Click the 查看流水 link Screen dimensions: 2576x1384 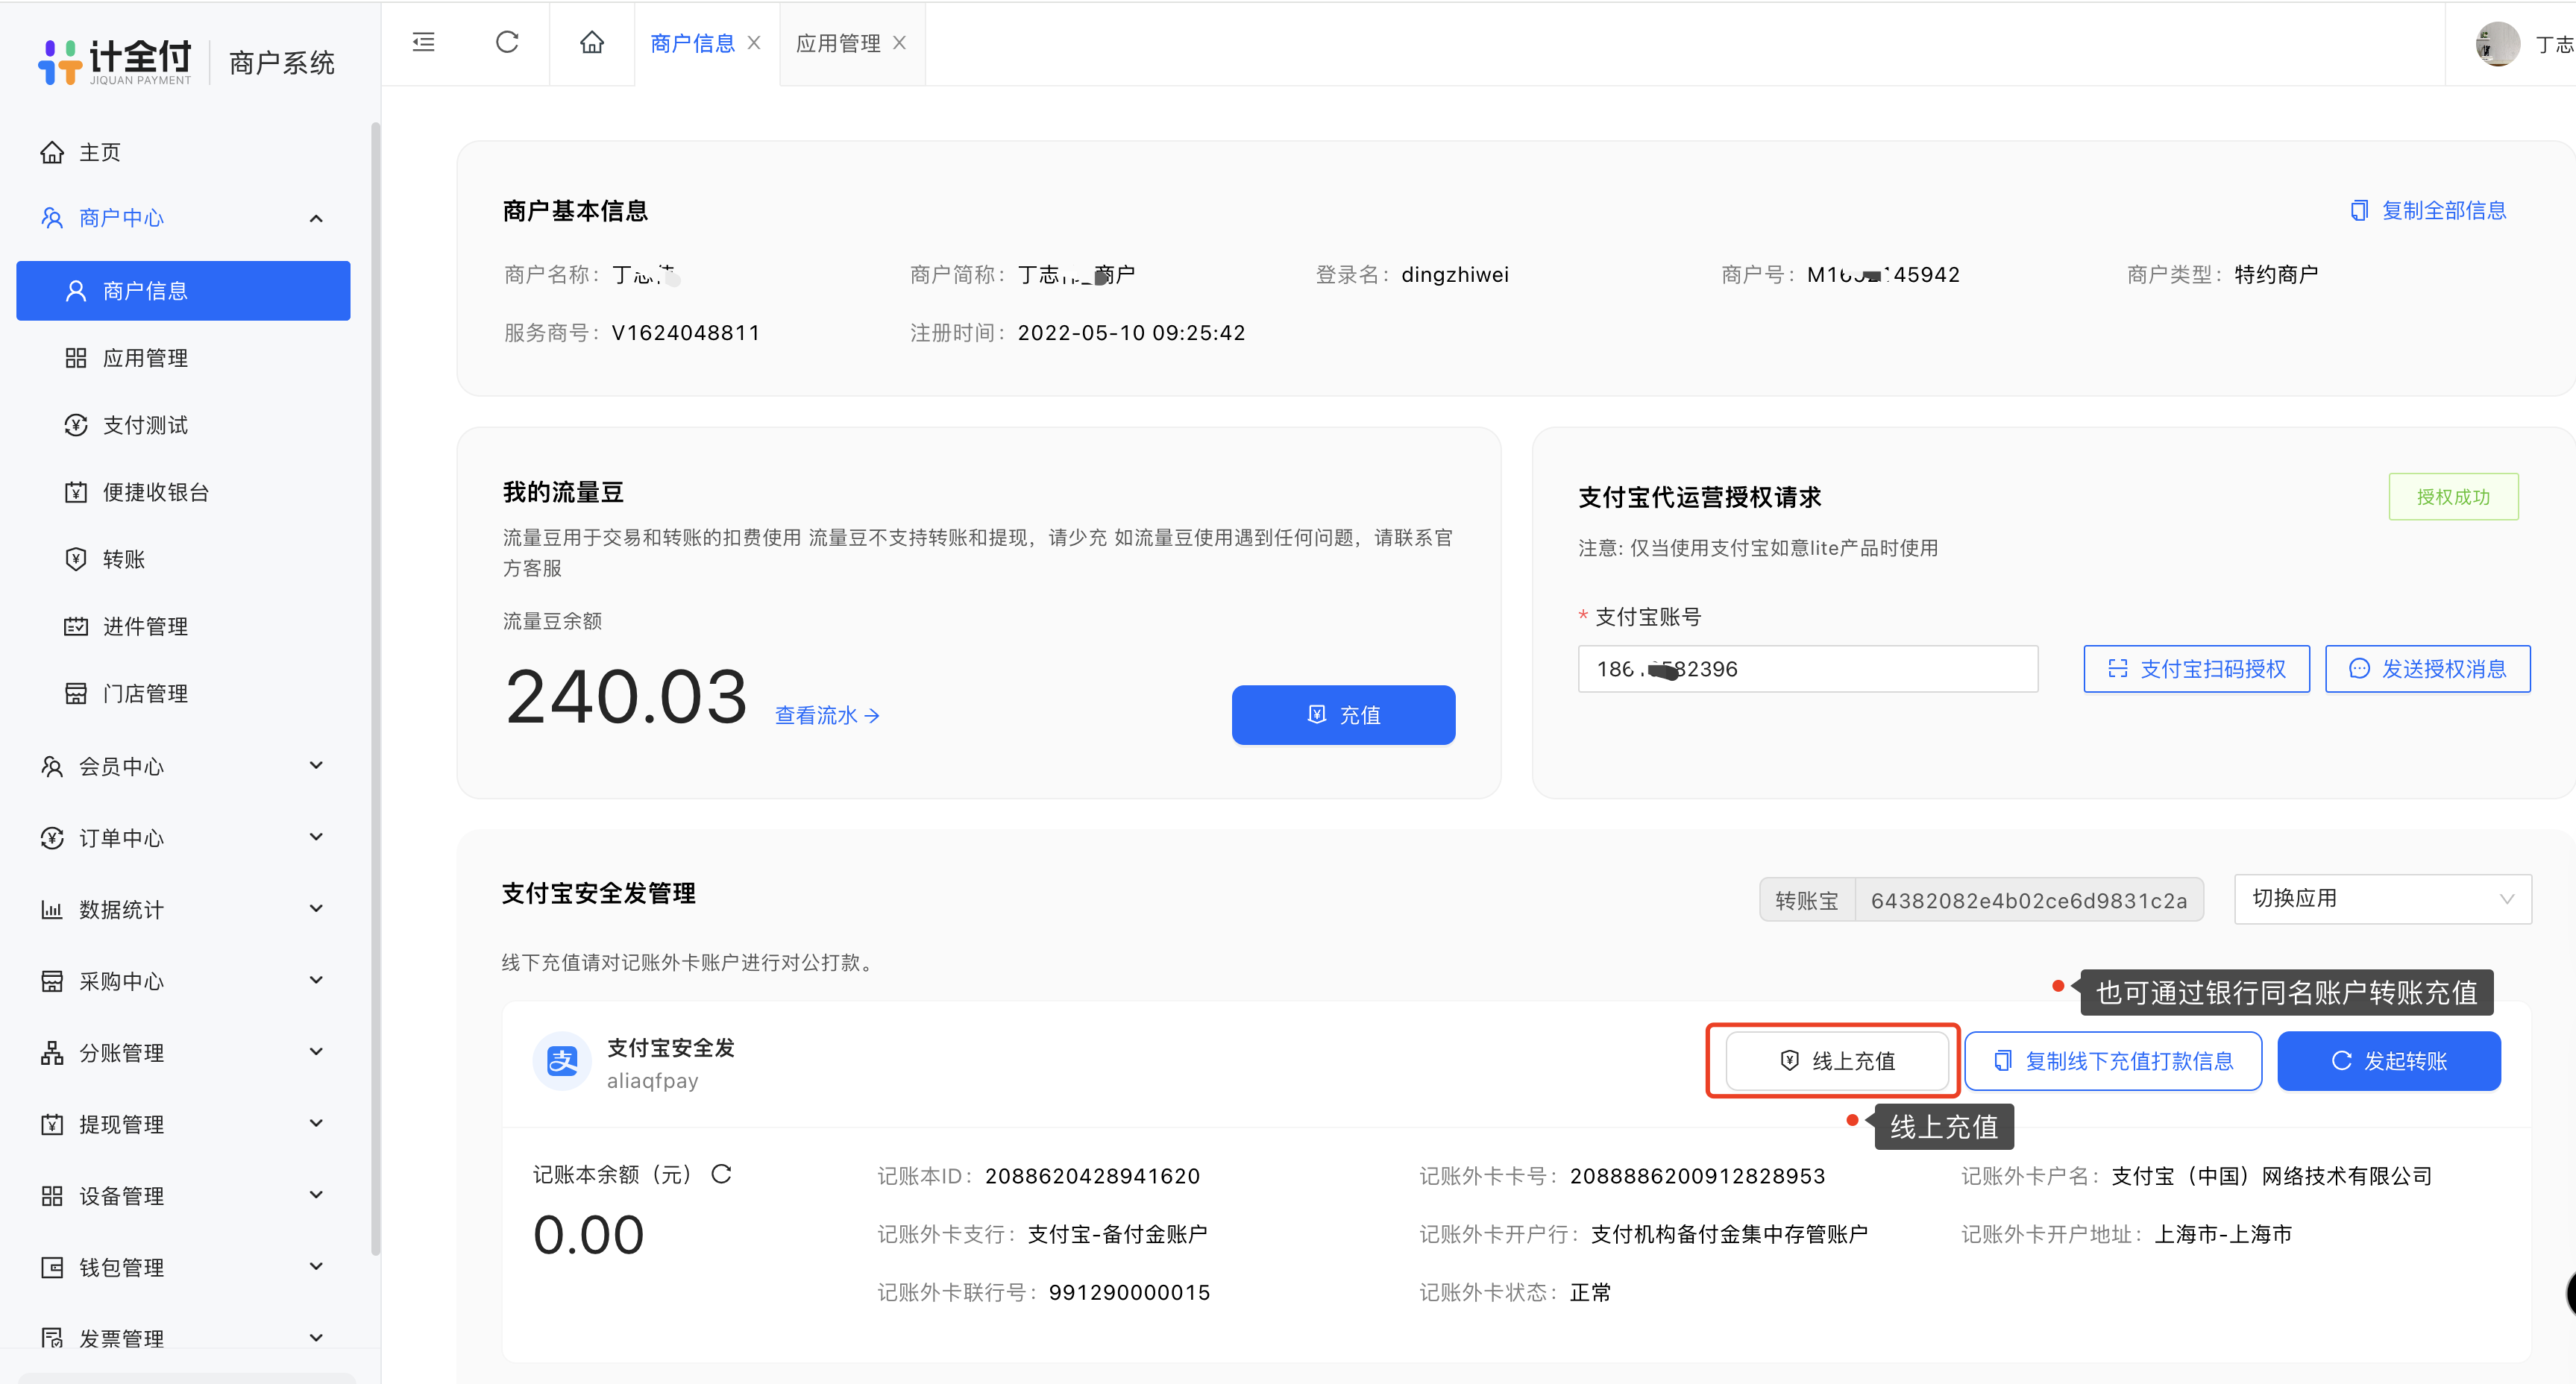(828, 715)
